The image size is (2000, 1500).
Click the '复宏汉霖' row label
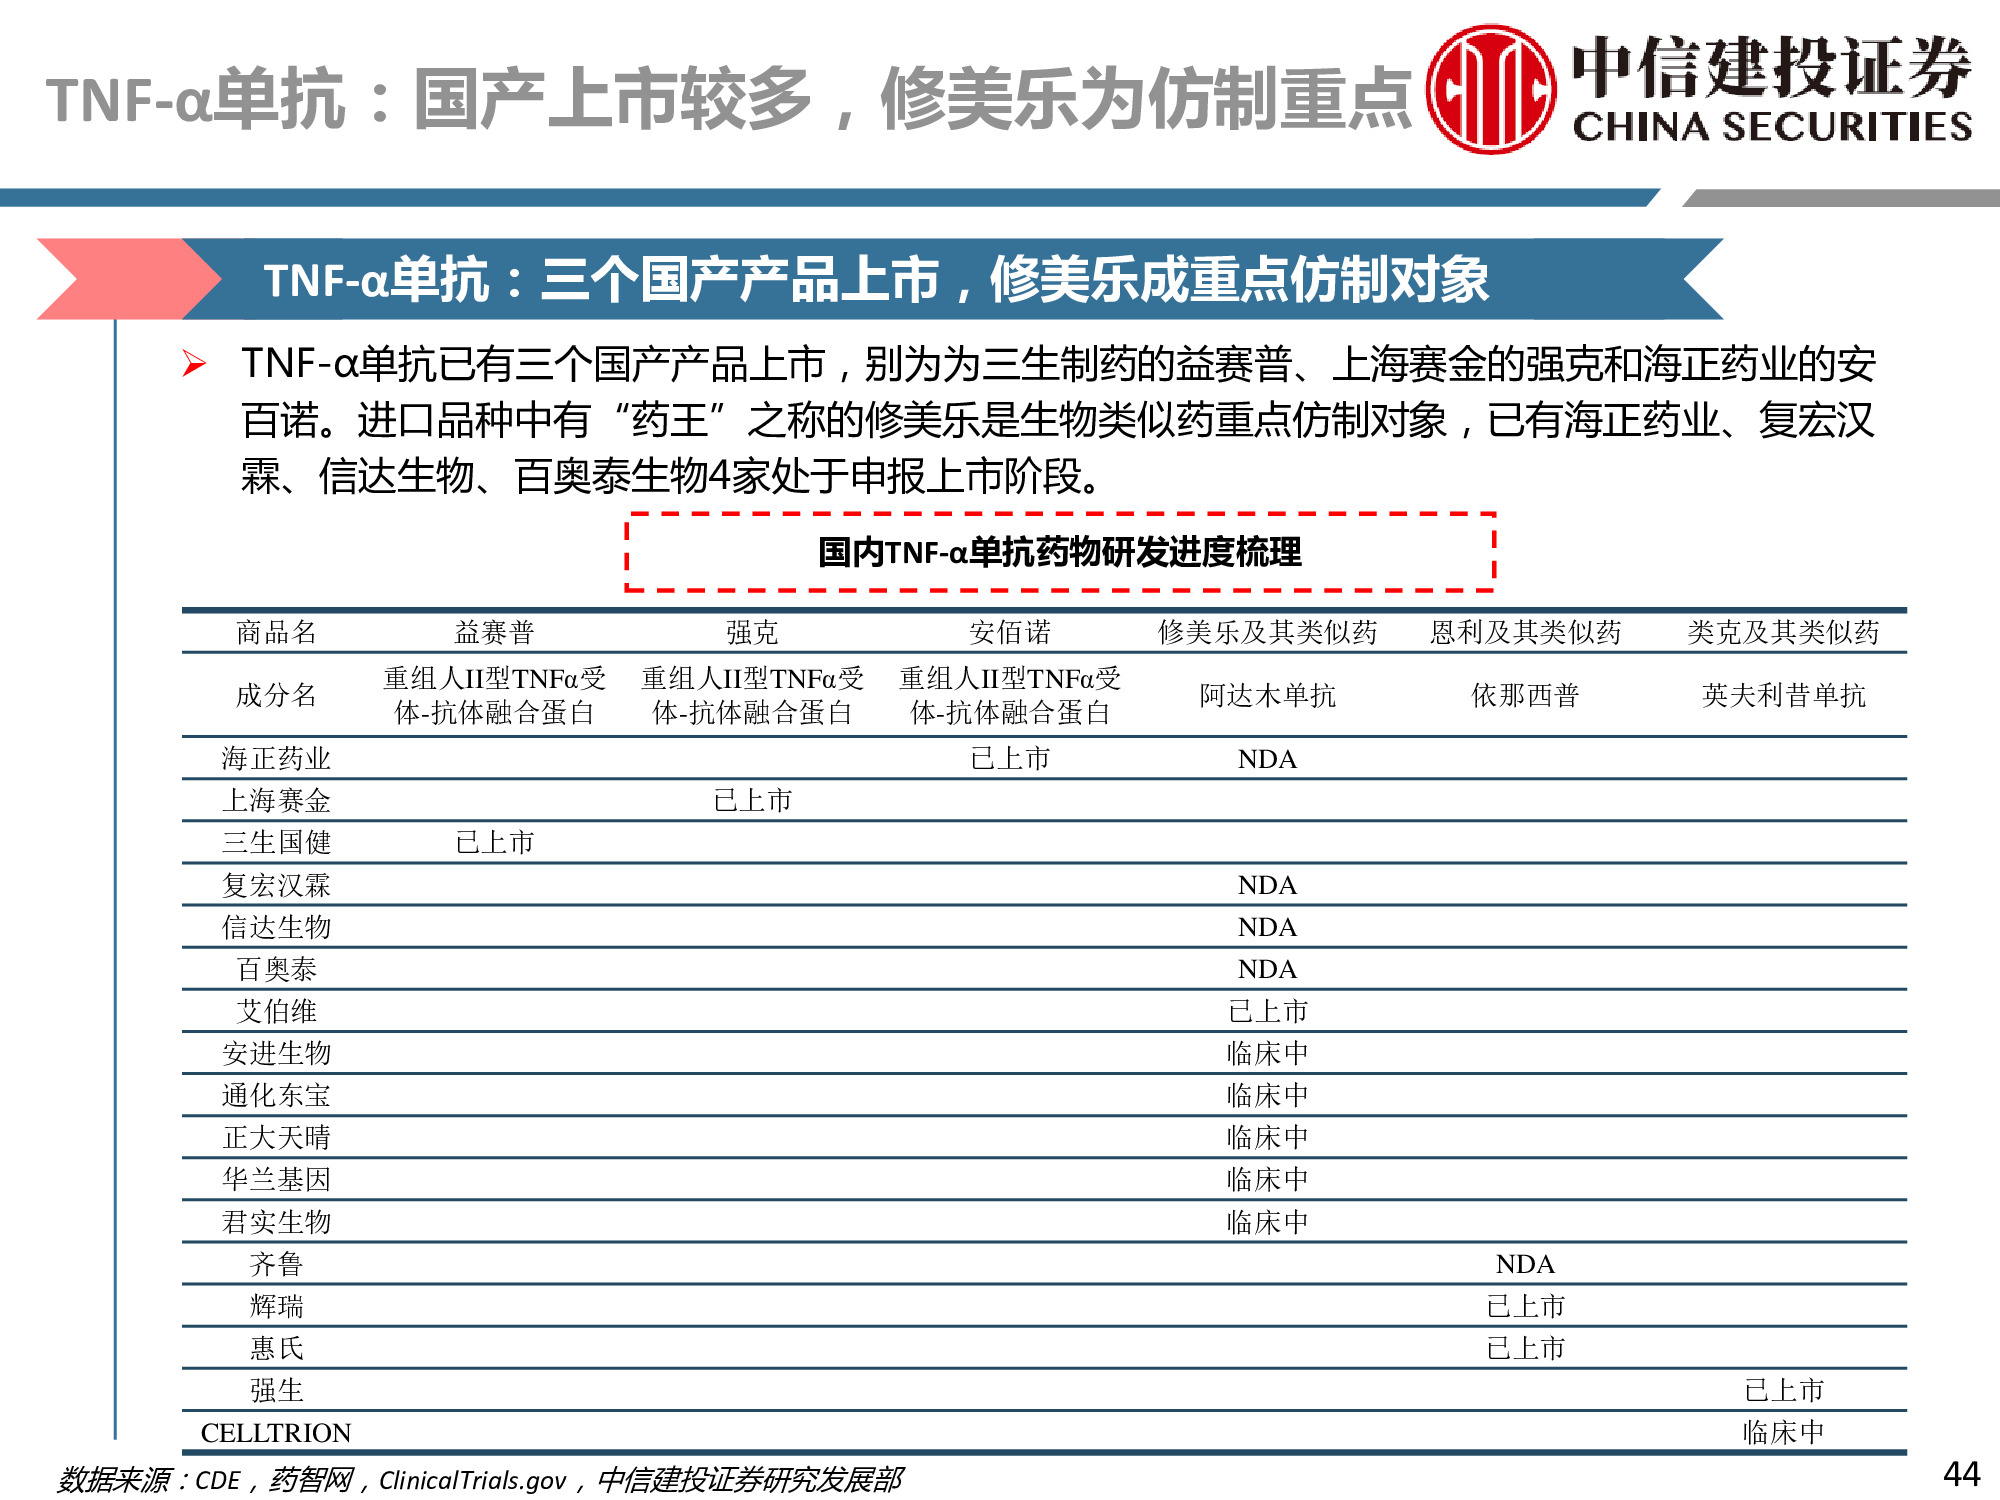[276, 885]
